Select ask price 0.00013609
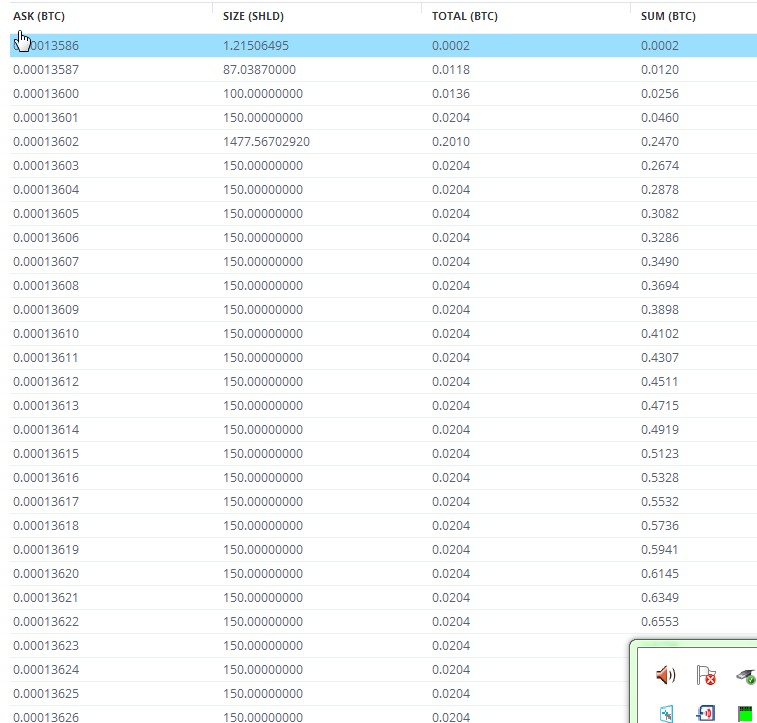Screen dimensions: 757x723 coord(46,309)
